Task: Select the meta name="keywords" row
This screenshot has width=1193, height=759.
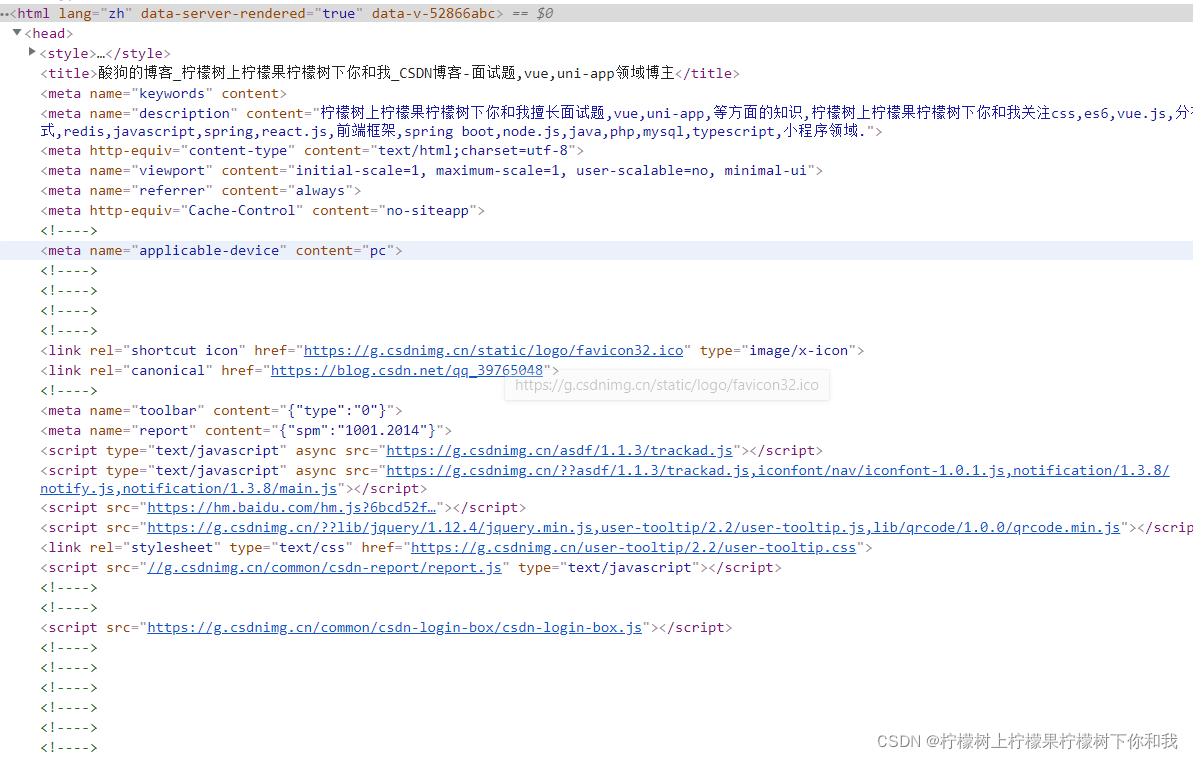Action: click(164, 94)
